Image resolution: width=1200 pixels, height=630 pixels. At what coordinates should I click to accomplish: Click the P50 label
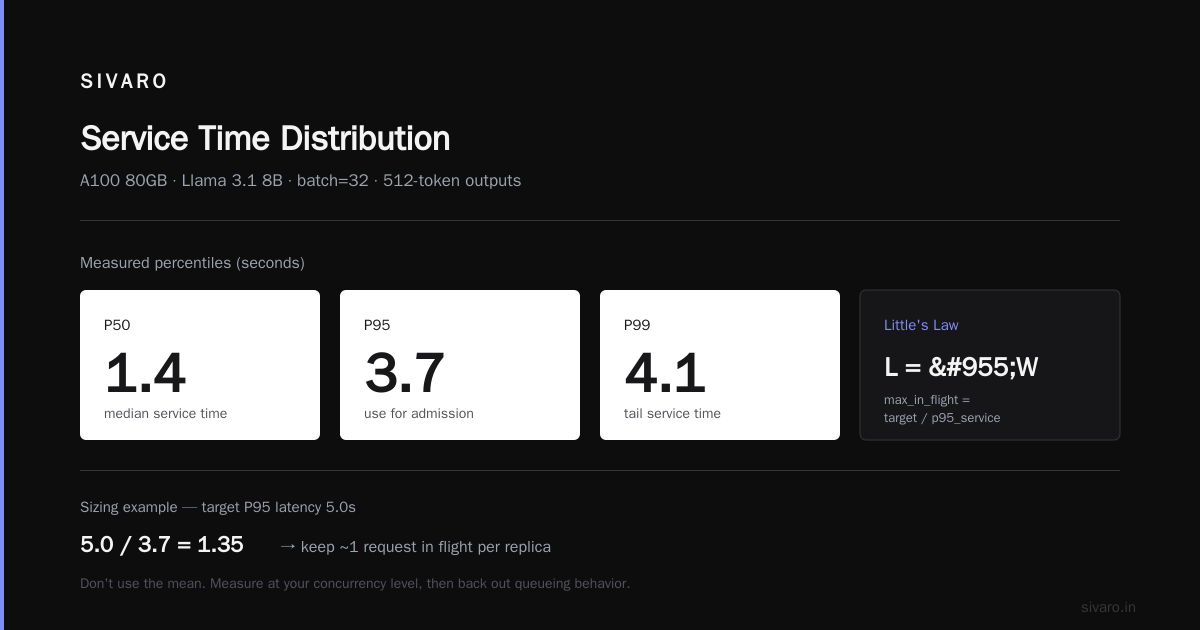coord(117,325)
